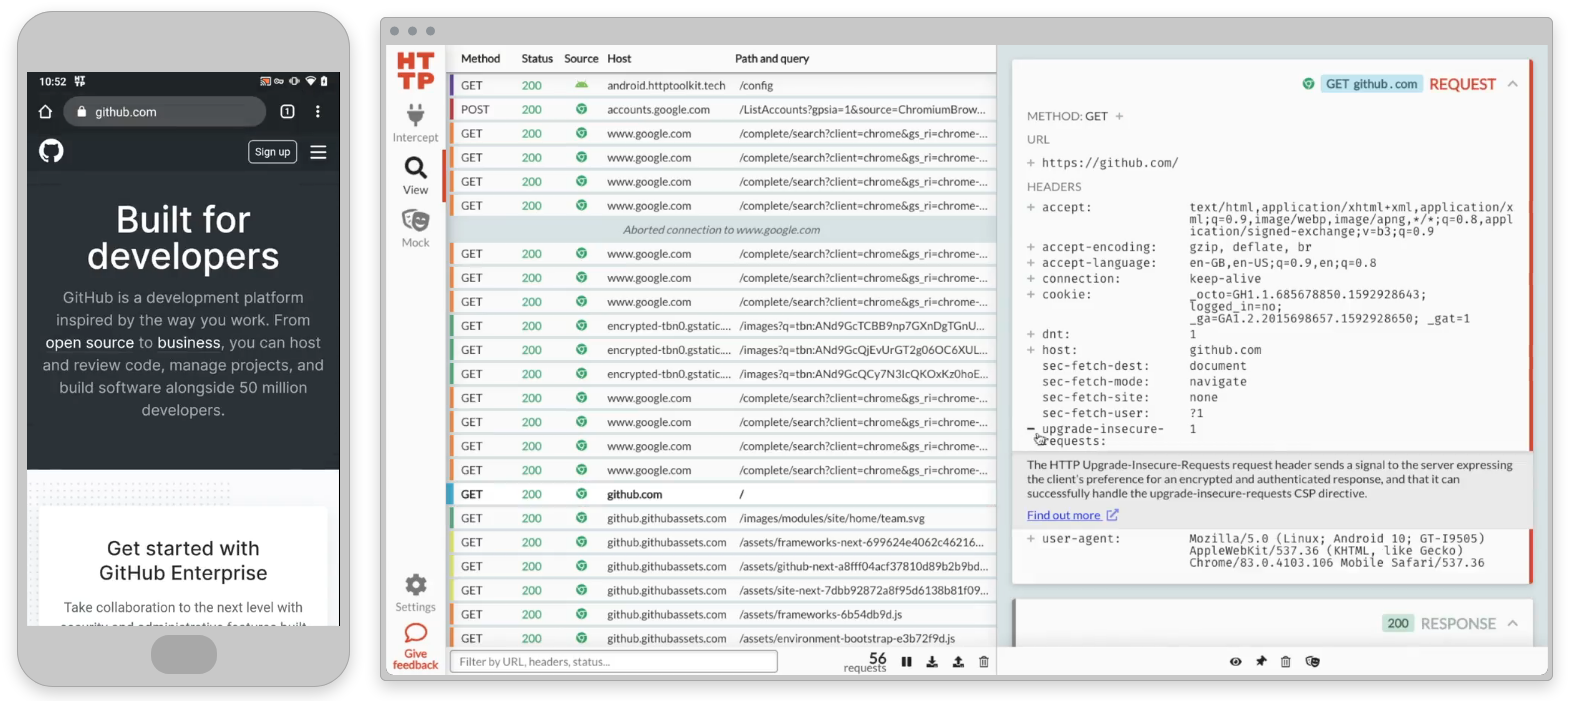Create mock rule from exchange masks icon
The image size is (1570, 701).
(x=1313, y=661)
